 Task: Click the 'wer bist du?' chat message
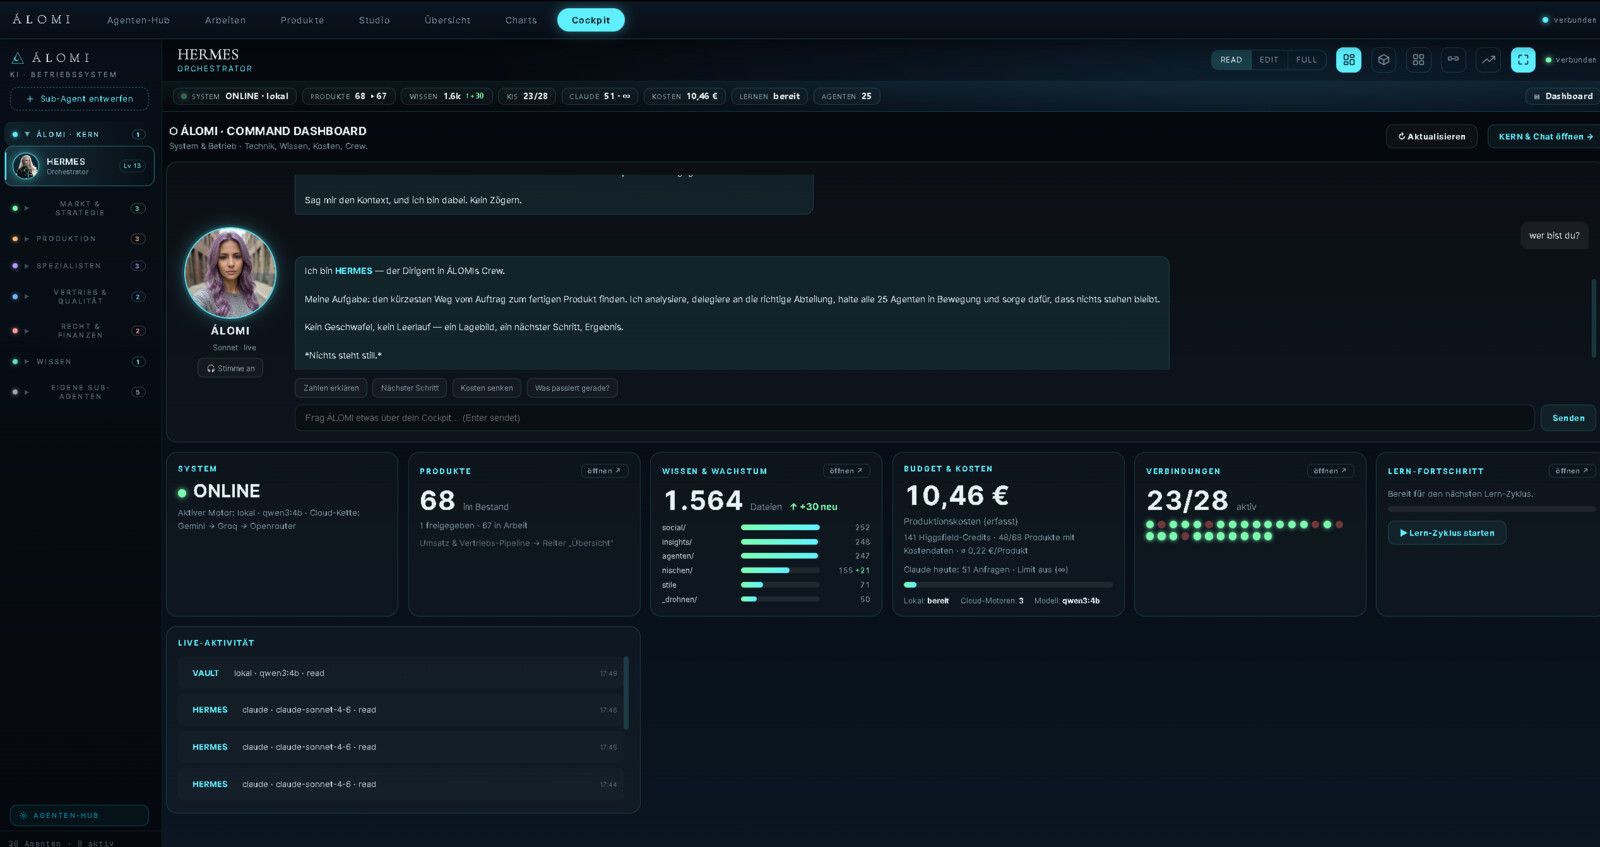click(1554, 236)
